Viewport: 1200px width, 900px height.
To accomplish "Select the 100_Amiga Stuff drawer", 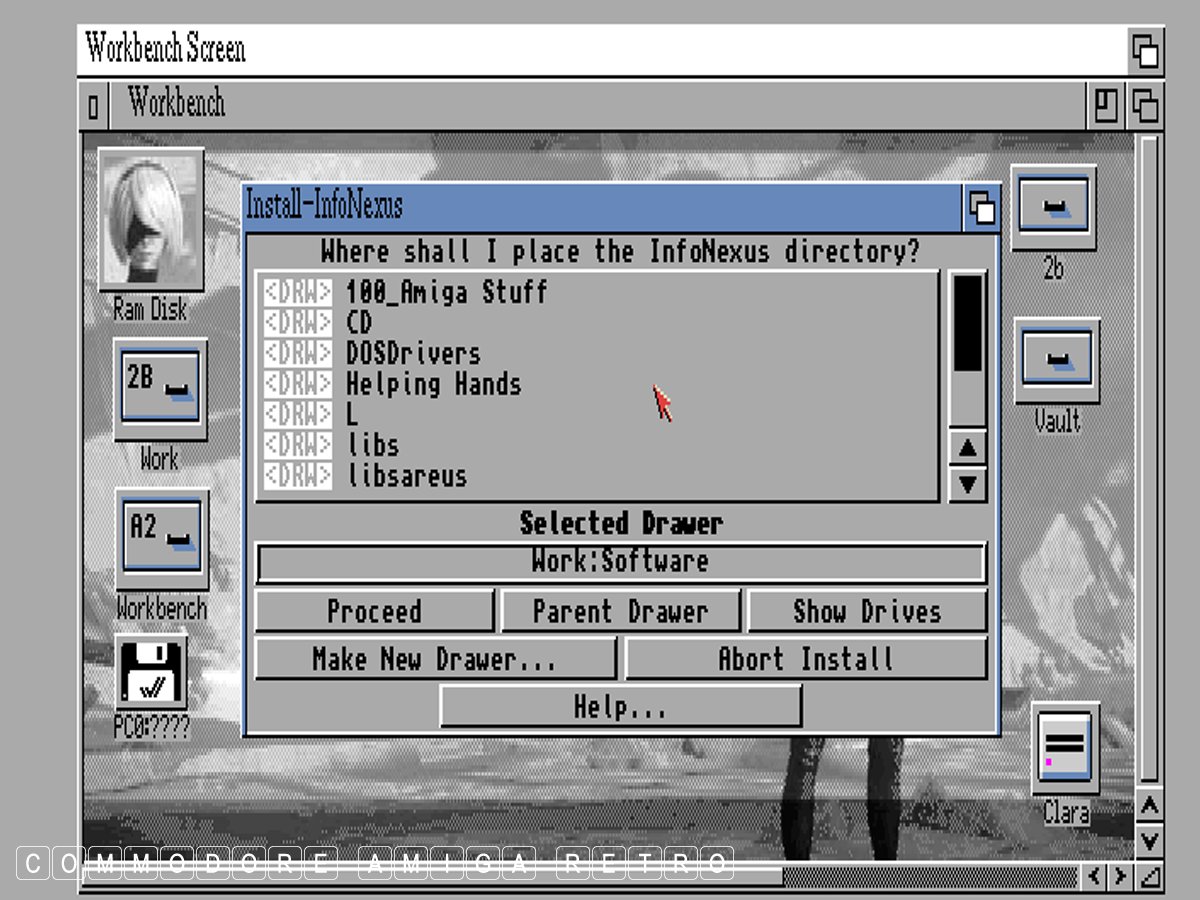I will (446, 293).
